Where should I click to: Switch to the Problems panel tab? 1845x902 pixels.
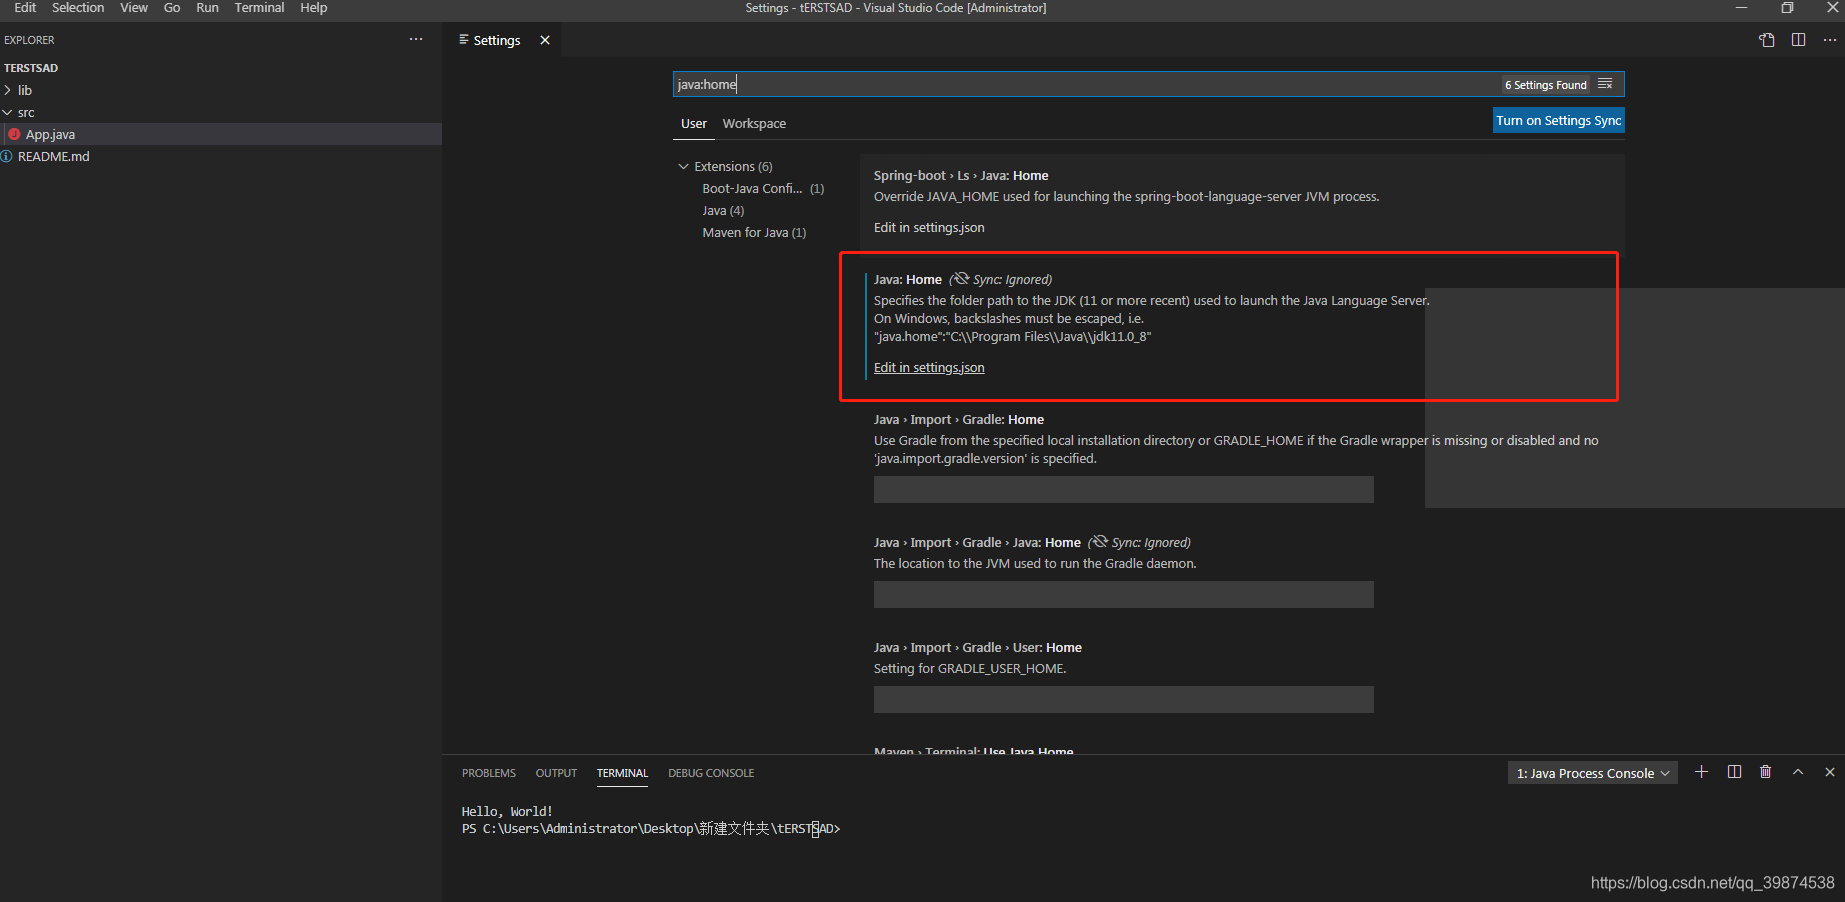(x=489, y=773)
